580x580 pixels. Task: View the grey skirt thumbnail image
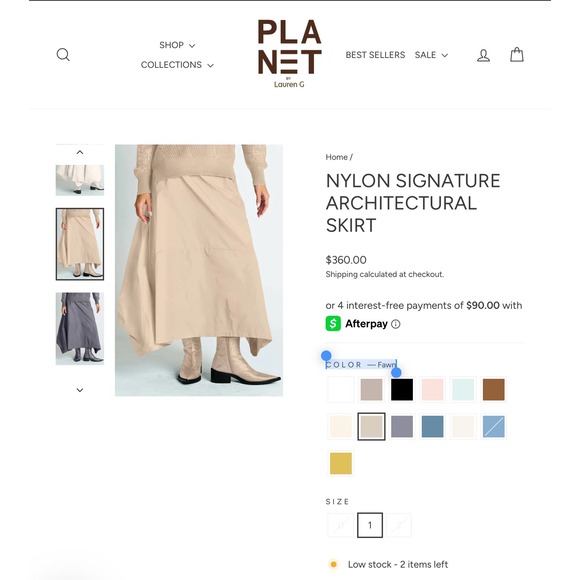point(80,328)
